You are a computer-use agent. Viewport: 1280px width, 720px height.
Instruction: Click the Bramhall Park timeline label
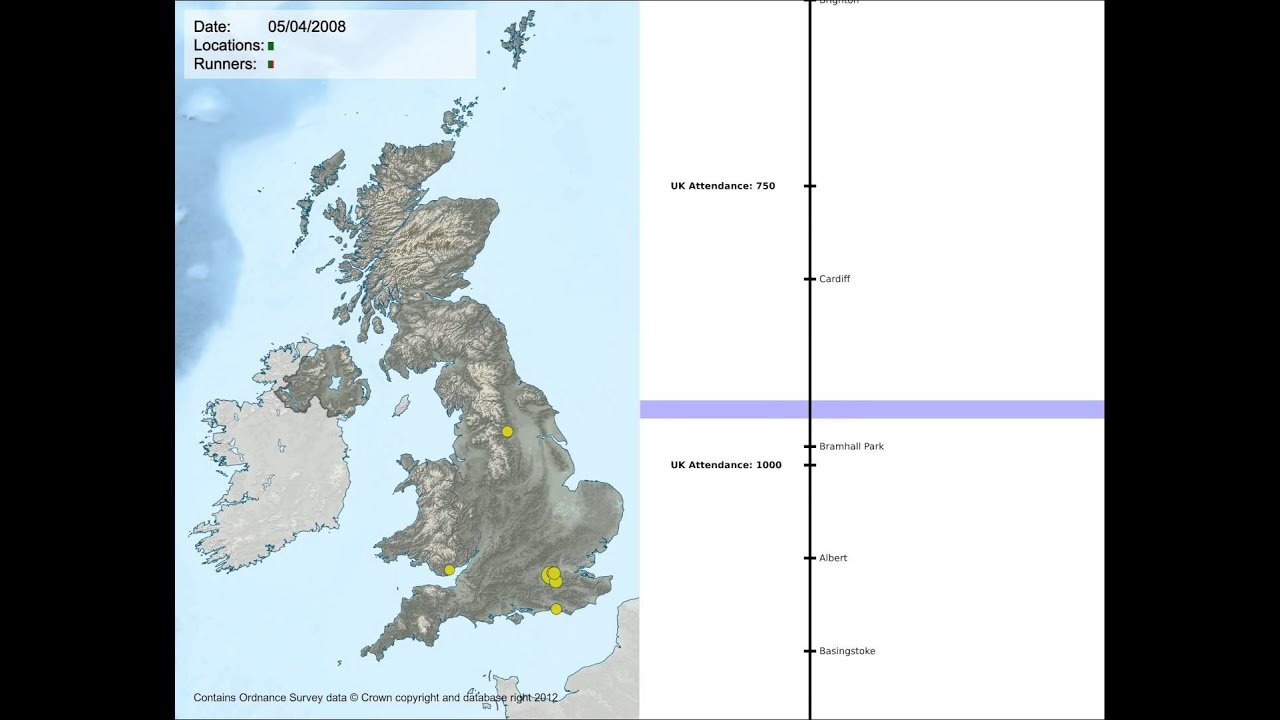(x=851, y=447)
